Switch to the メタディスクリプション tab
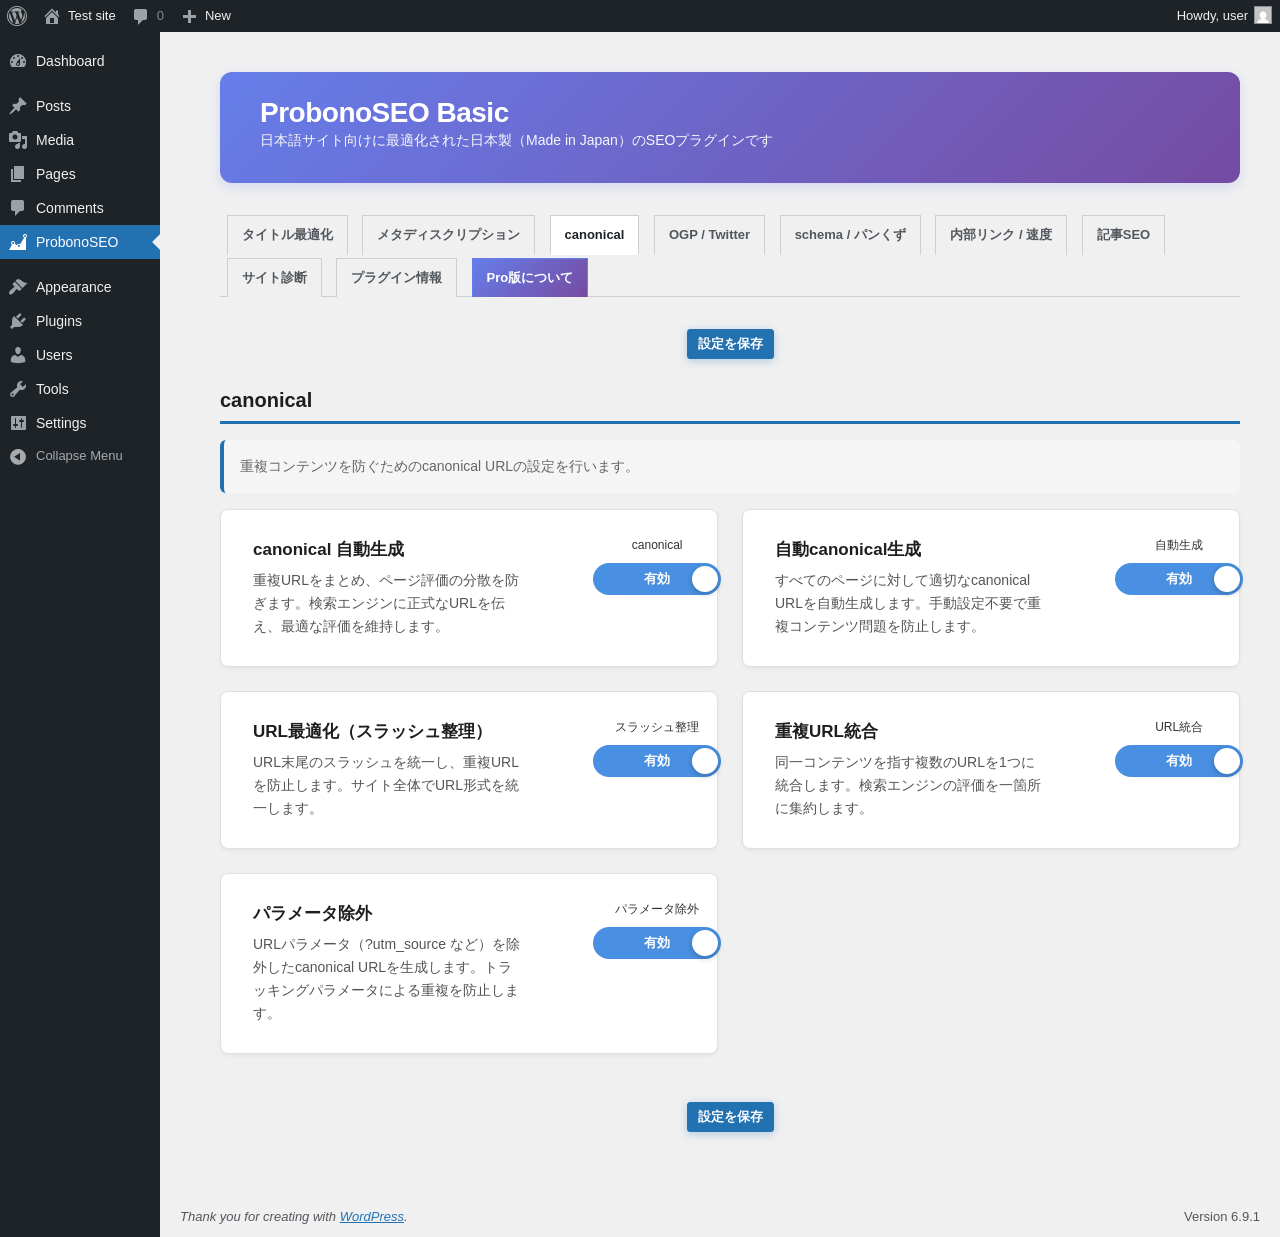Viewport: 1280px width, 1237px height. (x=448, y=235)
